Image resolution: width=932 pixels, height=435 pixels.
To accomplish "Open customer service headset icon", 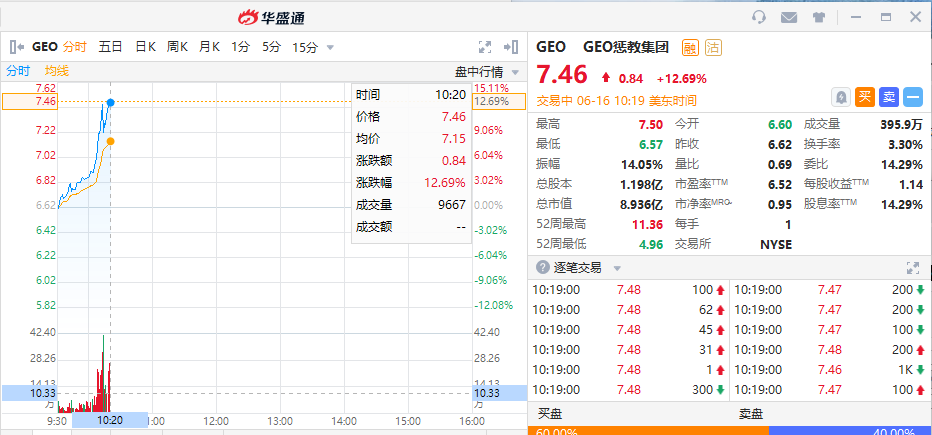I will [759, 17].
